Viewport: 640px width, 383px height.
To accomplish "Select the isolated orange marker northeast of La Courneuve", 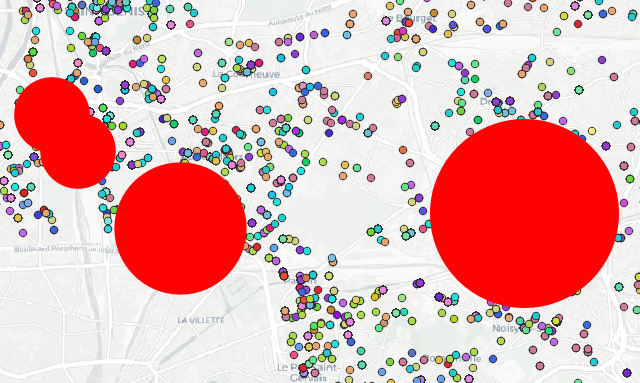I will coord(368,76).
